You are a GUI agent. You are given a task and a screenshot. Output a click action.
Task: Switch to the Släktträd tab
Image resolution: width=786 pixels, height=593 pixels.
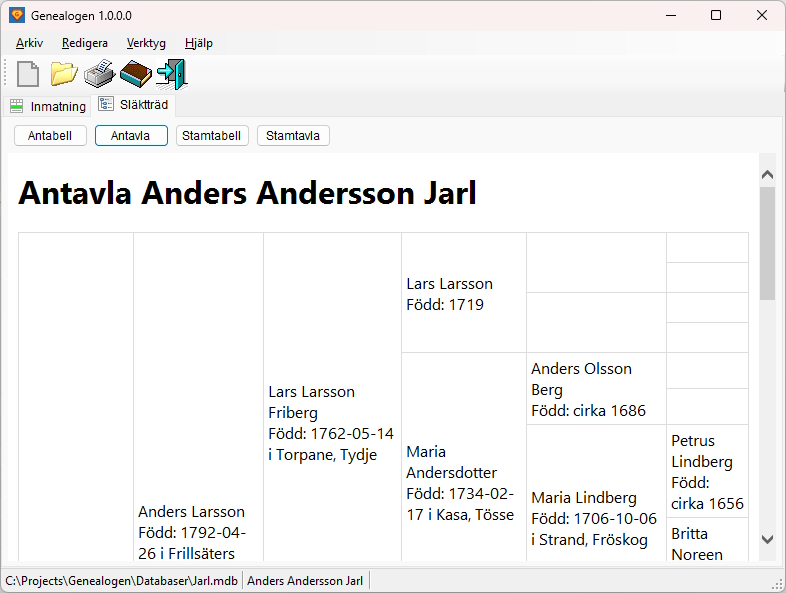point(133,104)
